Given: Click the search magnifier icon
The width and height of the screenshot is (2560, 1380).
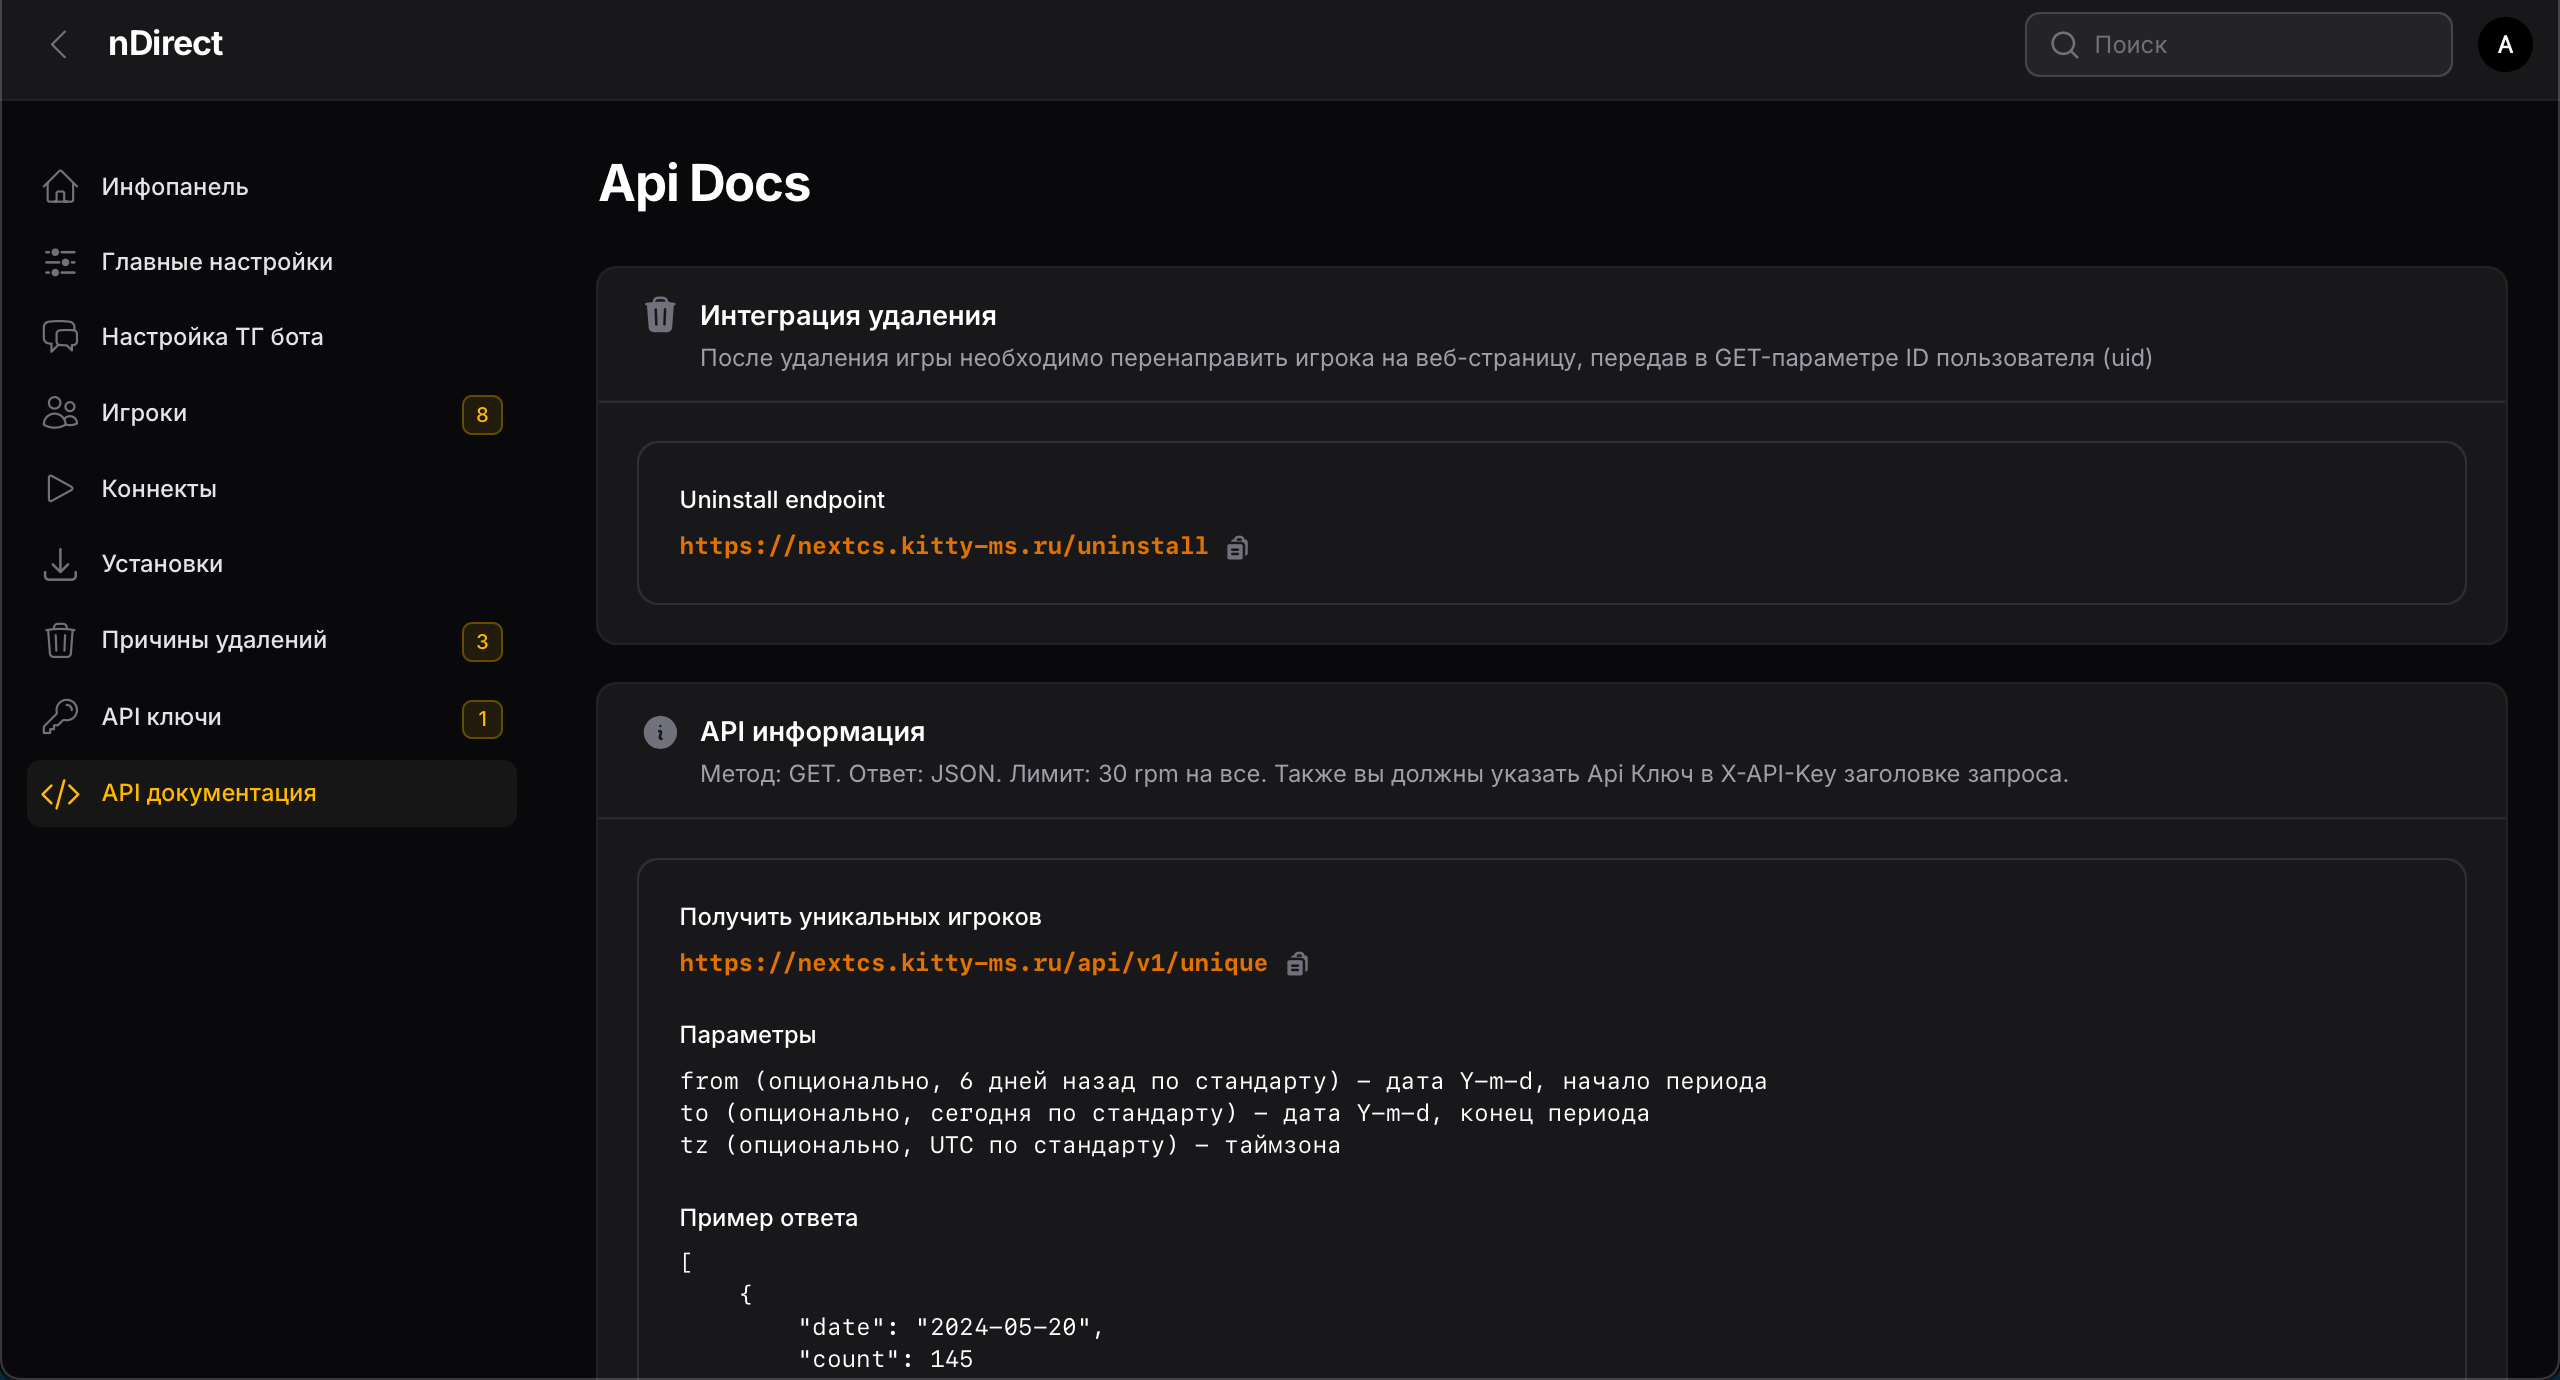Looking at the screenshot, I should pos(2064,45).
